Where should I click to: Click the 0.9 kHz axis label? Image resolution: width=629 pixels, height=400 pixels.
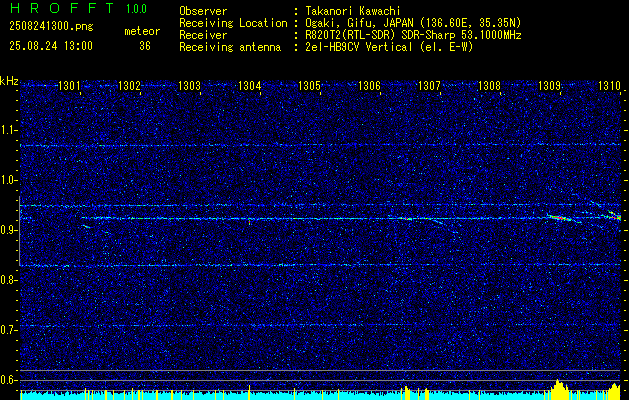[x=9, y=230]
